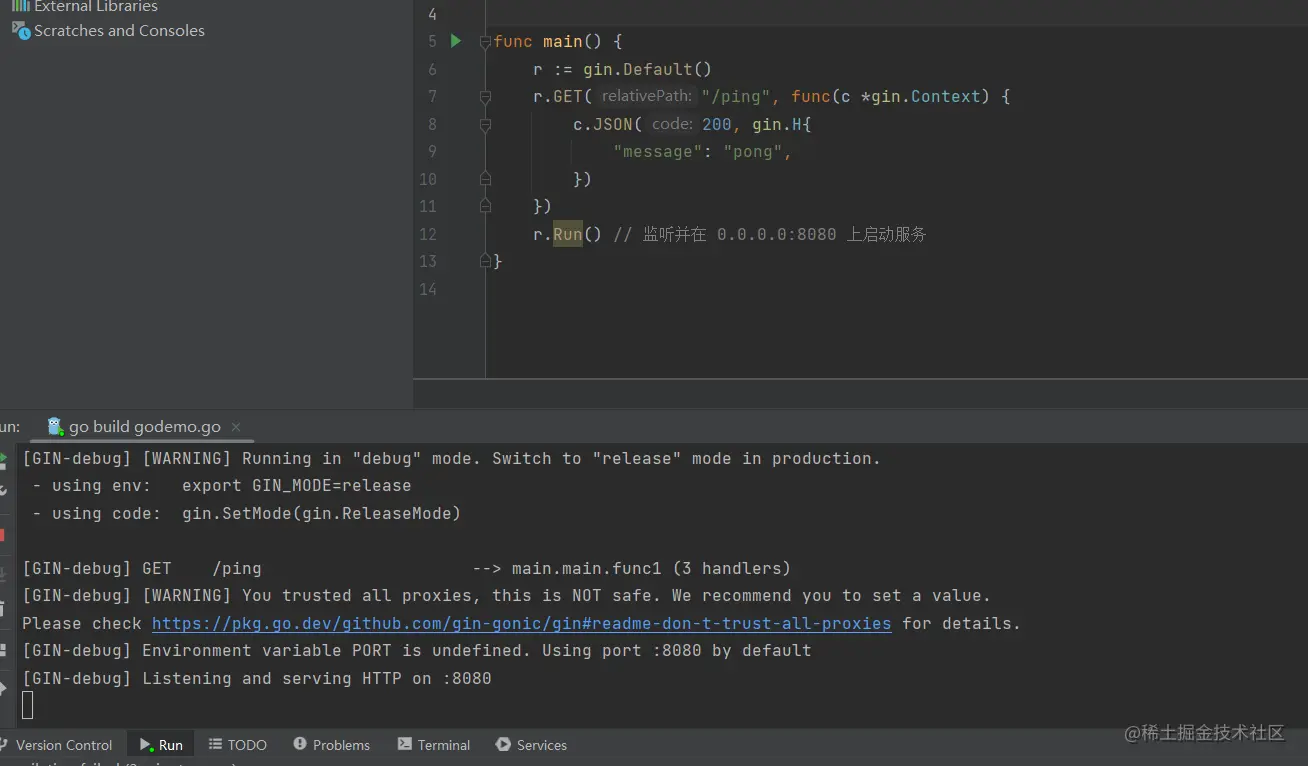Toggle the fold end marker on line 10
Viewport: 1308px width, 766px height.
coord(485,179)
